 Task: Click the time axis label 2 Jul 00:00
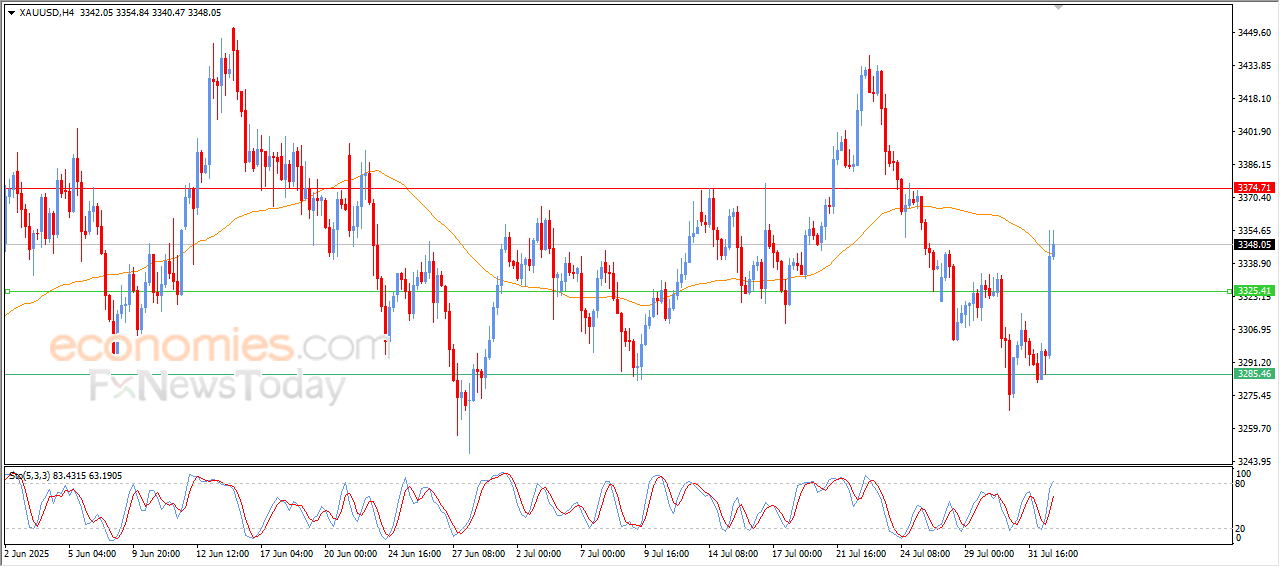tap(539, 552)
